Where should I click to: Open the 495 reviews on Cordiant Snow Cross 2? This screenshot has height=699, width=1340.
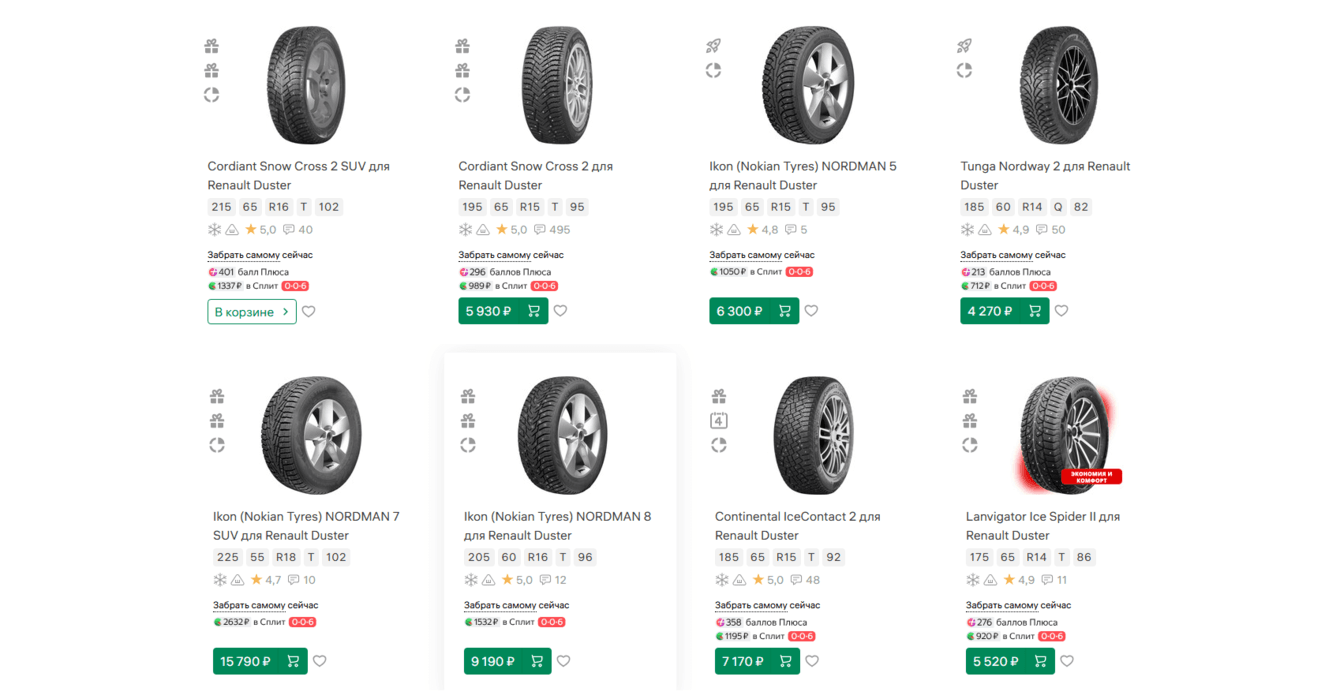click(x=552, y=230)
